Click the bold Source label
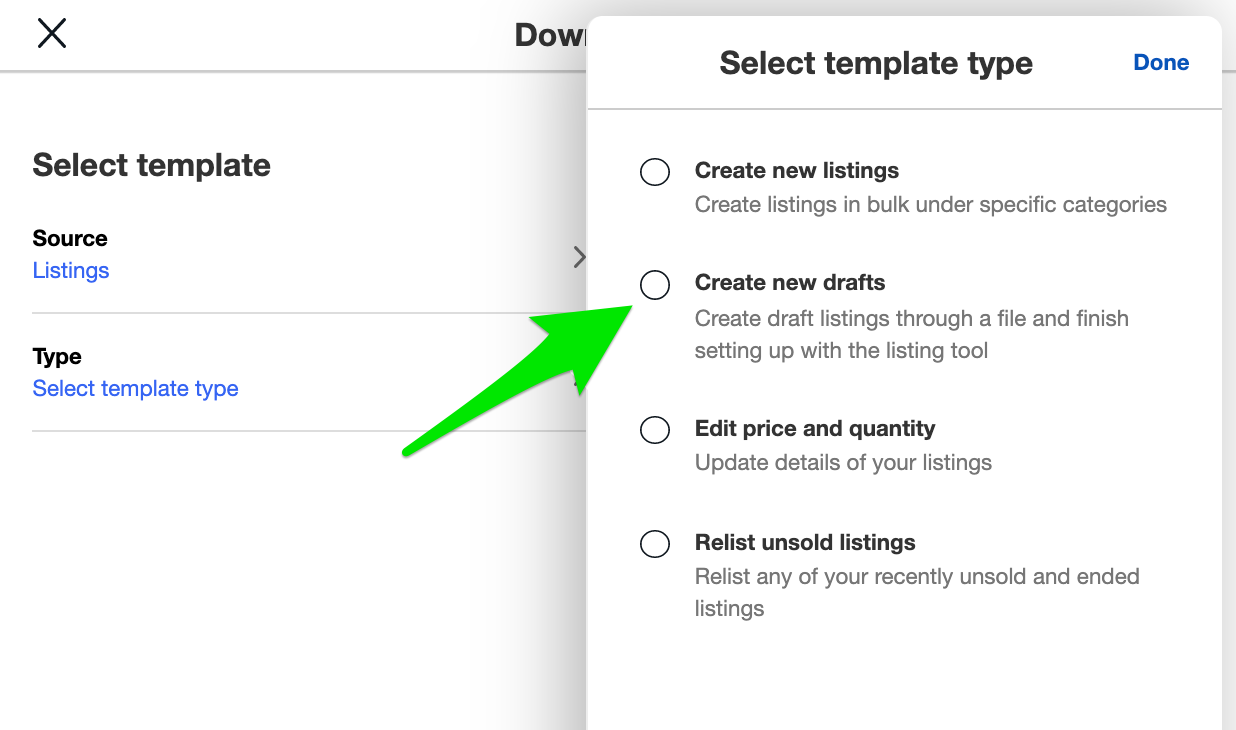 click(x=70, y=238)
